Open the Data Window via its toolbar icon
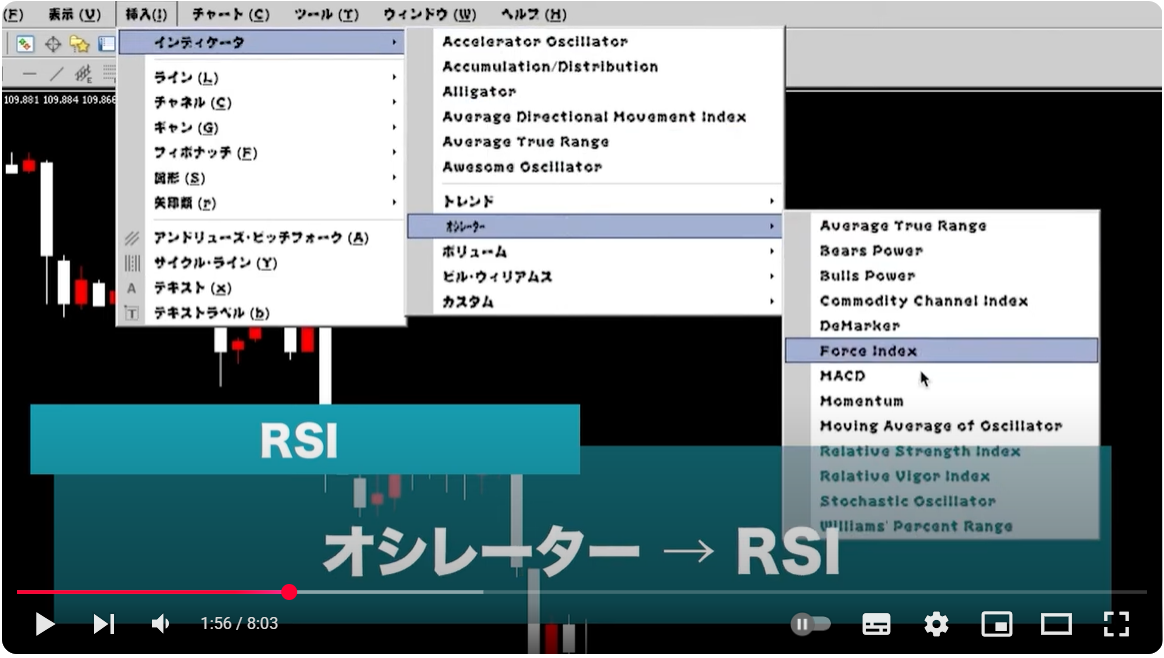Image resolution: width=1164 pixels, height=658 pixels. pos(105,43)
